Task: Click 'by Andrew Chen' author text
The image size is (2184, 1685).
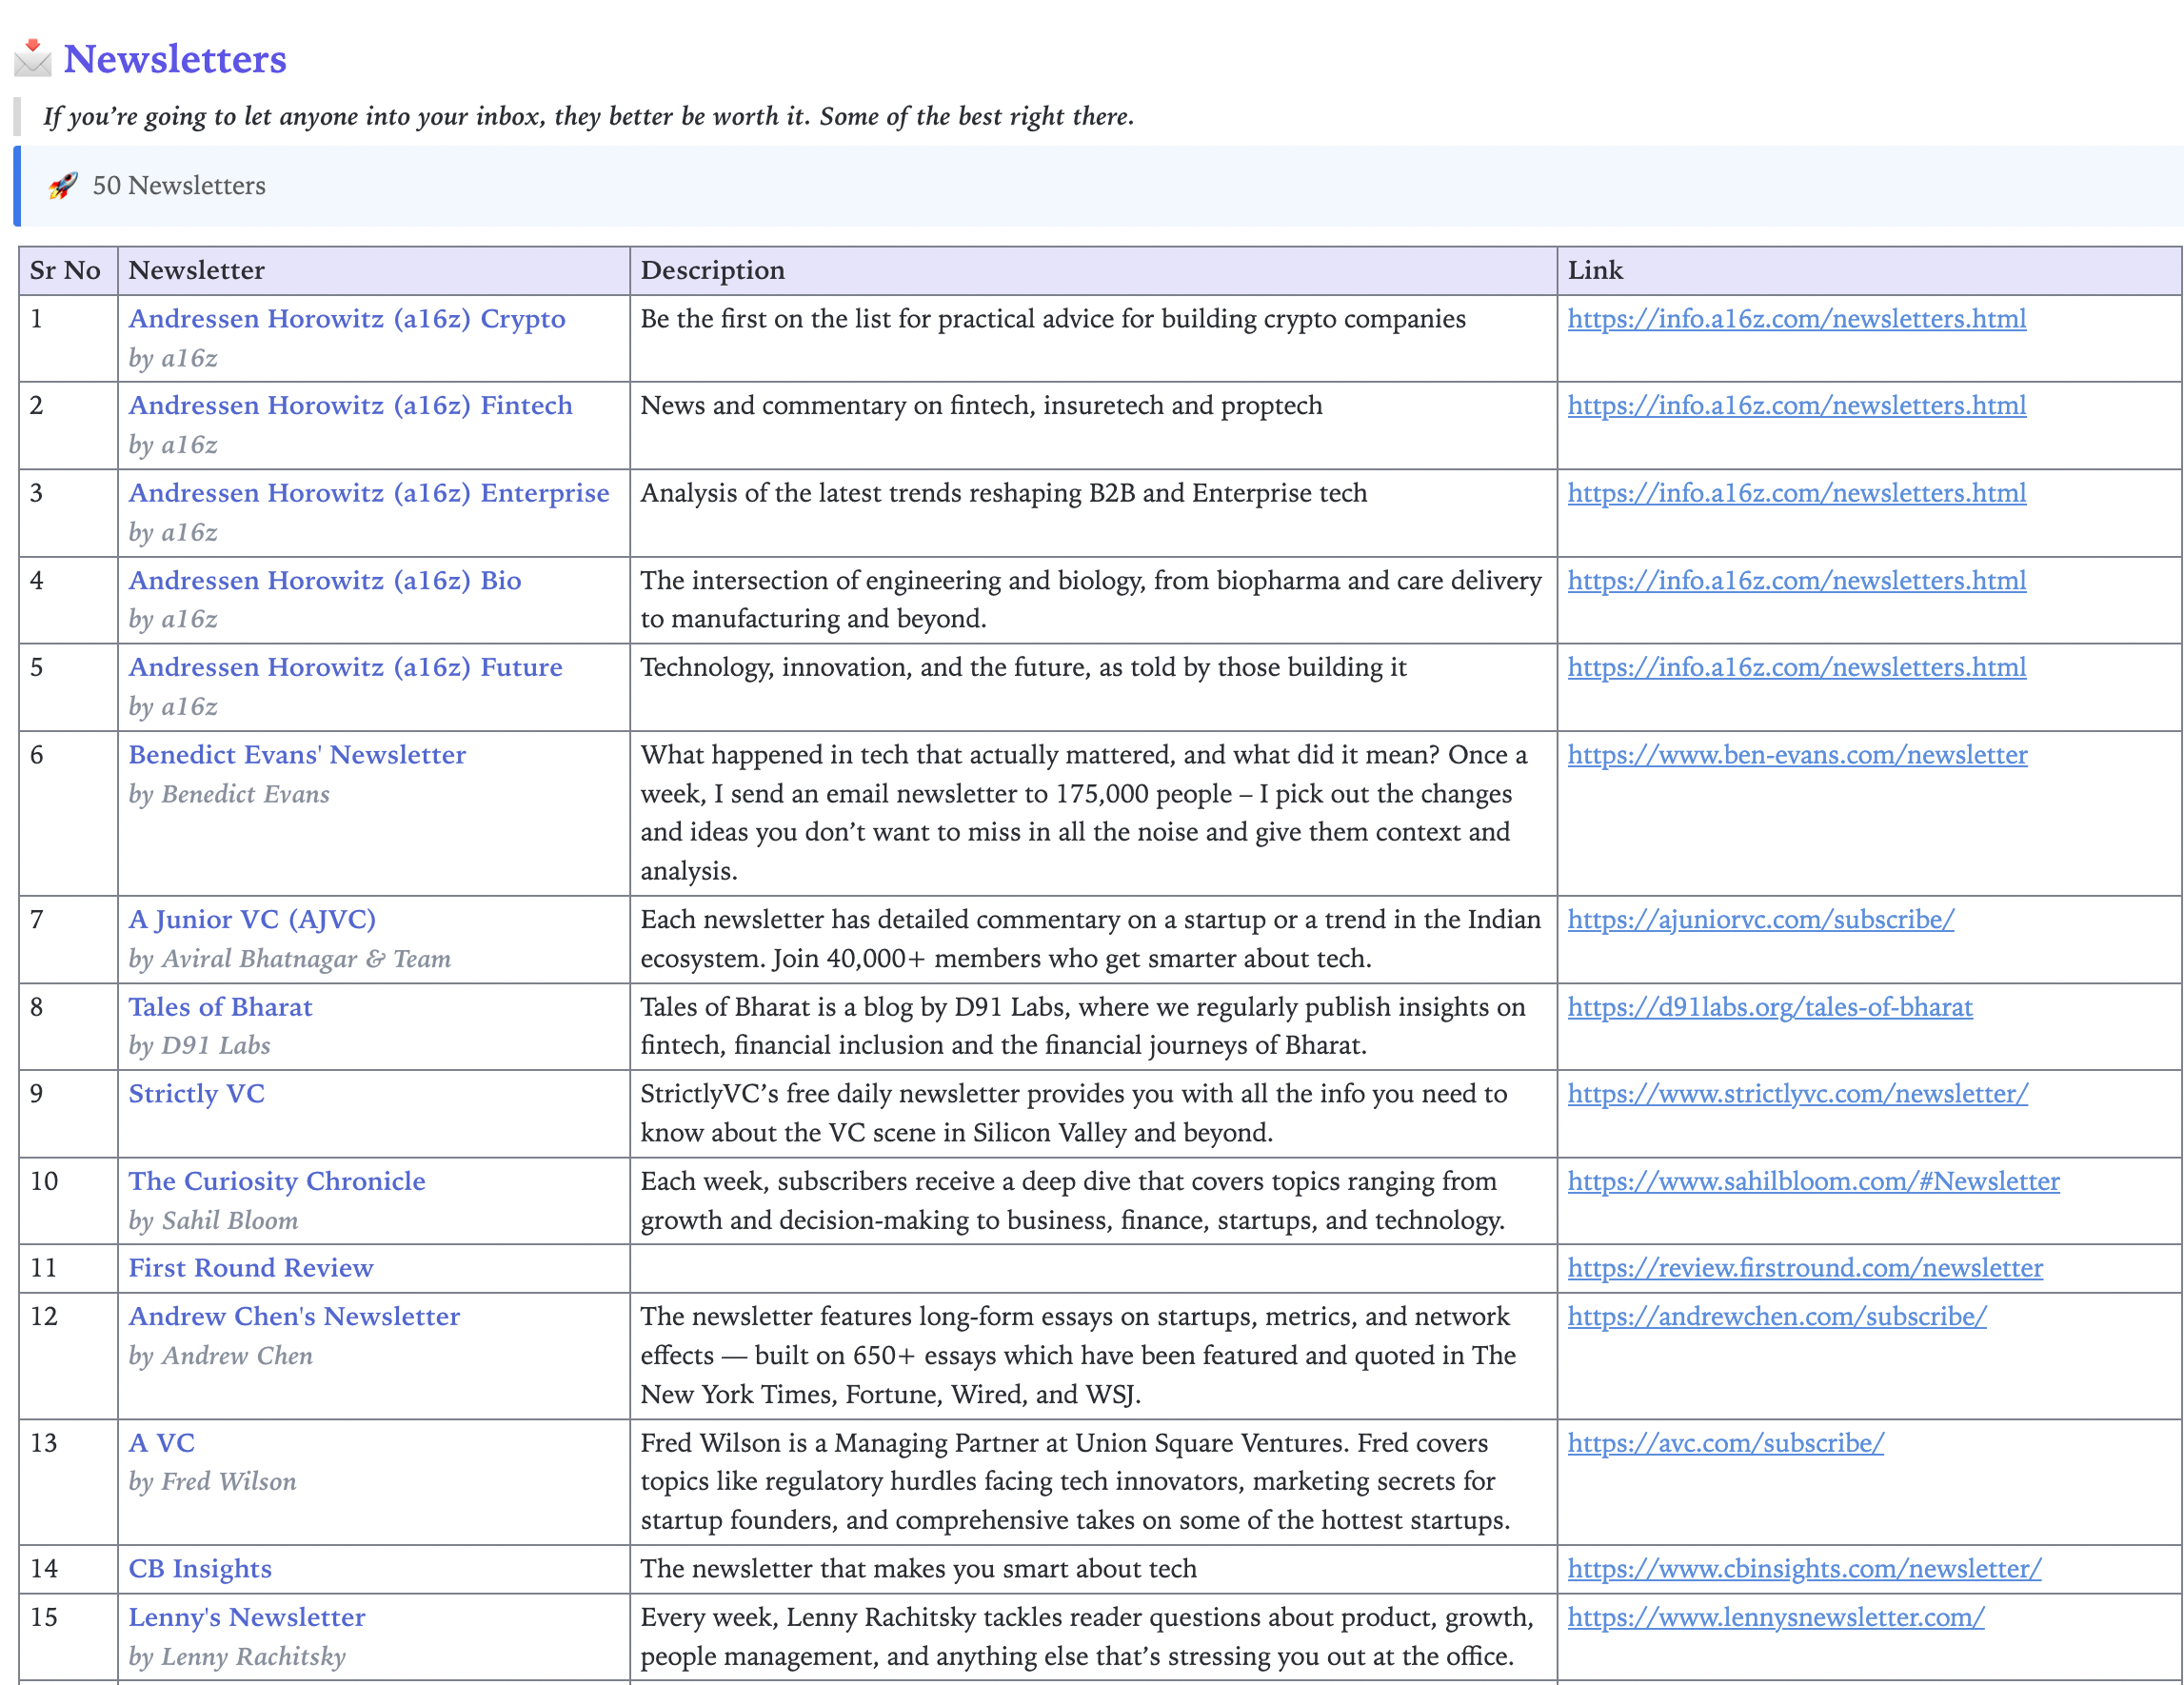Action: click(x=221, y=1356)
